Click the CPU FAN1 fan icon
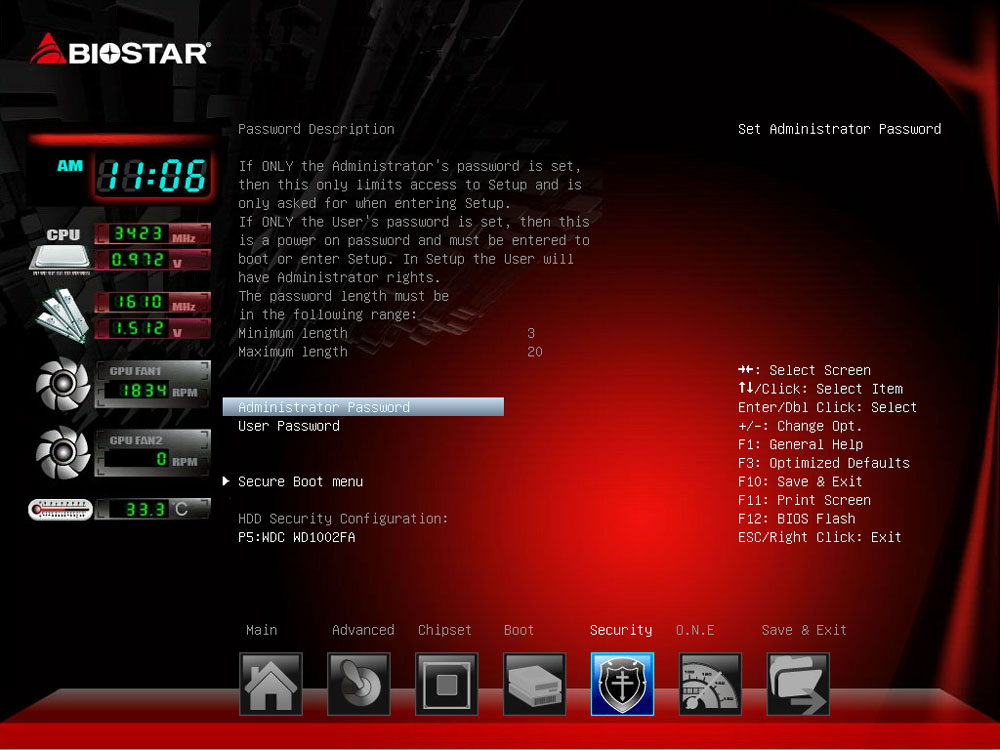This screenshot has height=750, width=1000. click(x=63, y=385)
